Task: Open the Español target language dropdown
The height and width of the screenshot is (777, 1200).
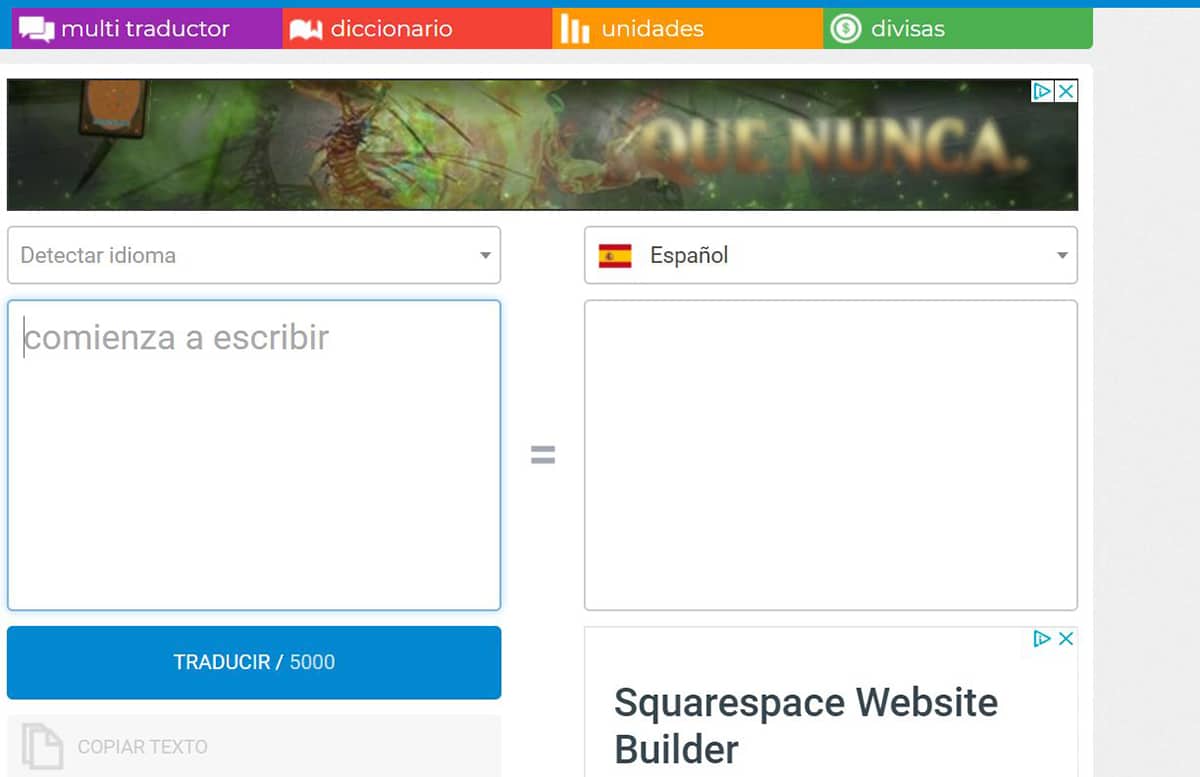Action: (830, 255)
